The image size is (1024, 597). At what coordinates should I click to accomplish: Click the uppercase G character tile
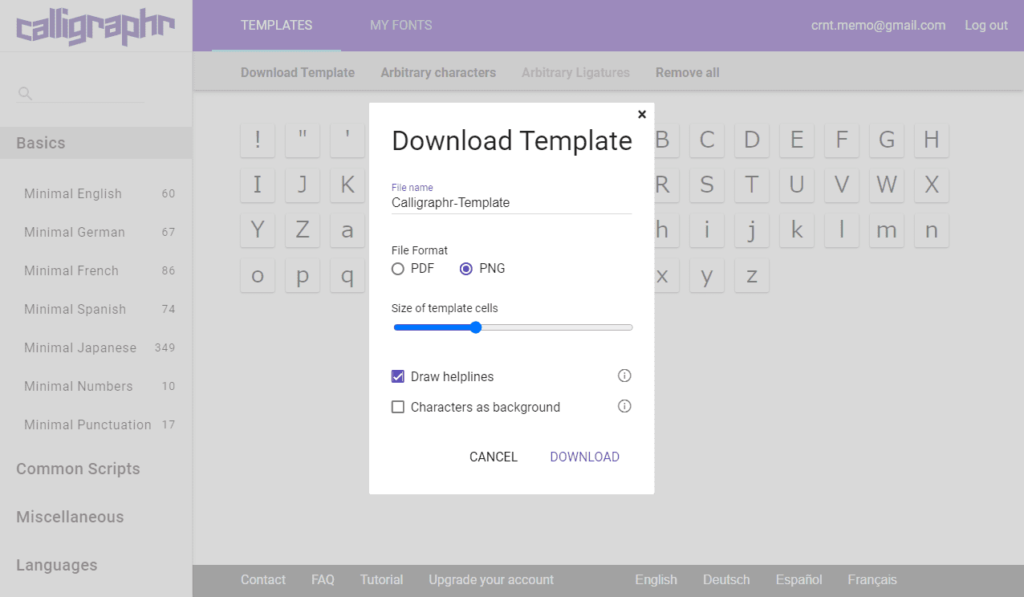pyautogui.click(x=887, y=140)
